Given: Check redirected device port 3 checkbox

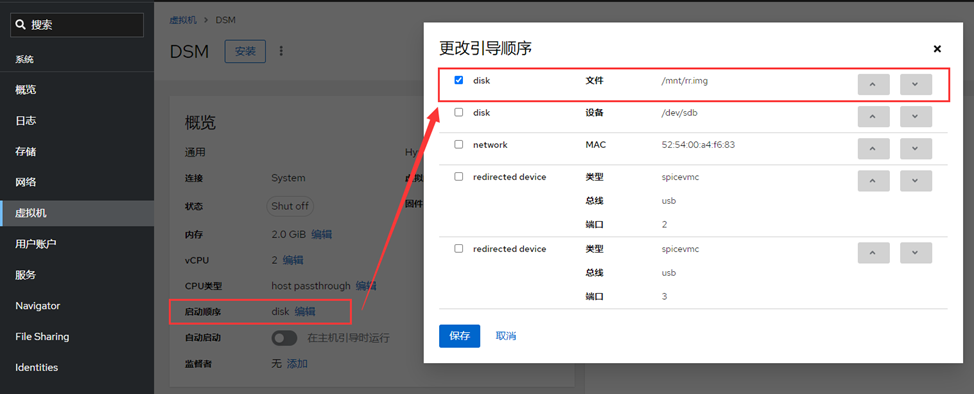Looking at the screenshot, I should coord(458,249).
